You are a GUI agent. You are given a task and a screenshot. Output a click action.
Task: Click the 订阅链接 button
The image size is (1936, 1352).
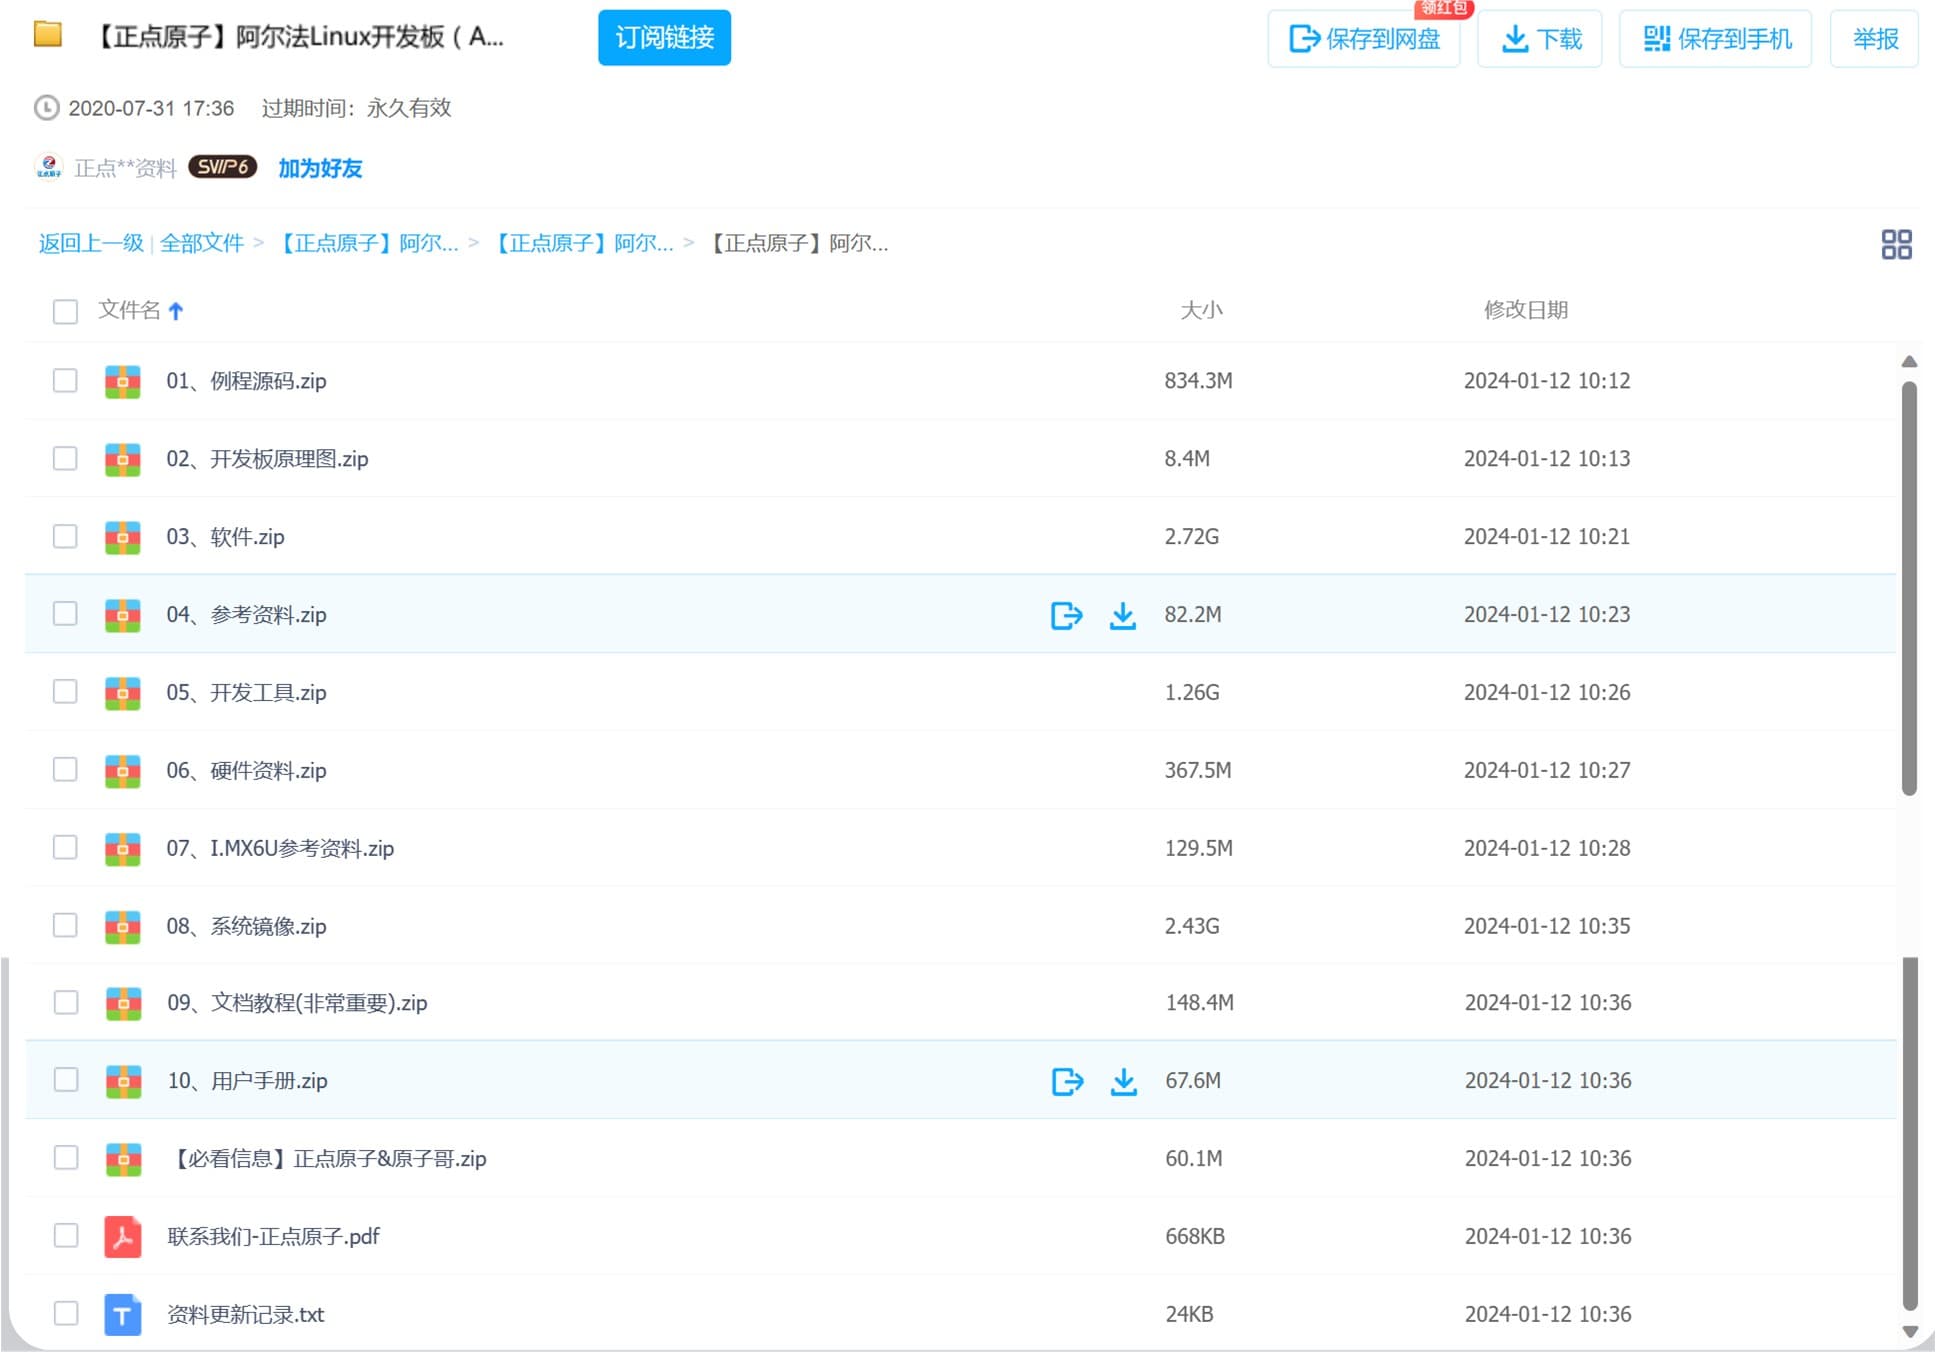[x=664, y=38]
